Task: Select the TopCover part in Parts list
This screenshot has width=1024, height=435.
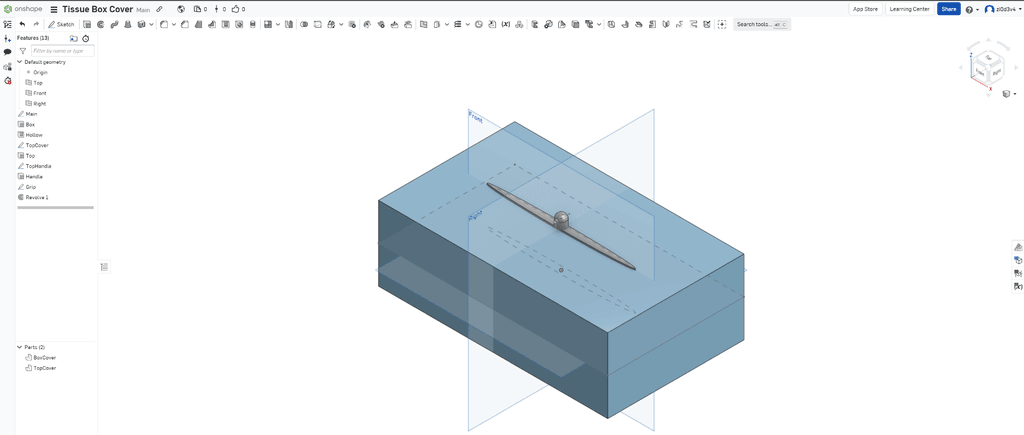Action: coord(44,368)
